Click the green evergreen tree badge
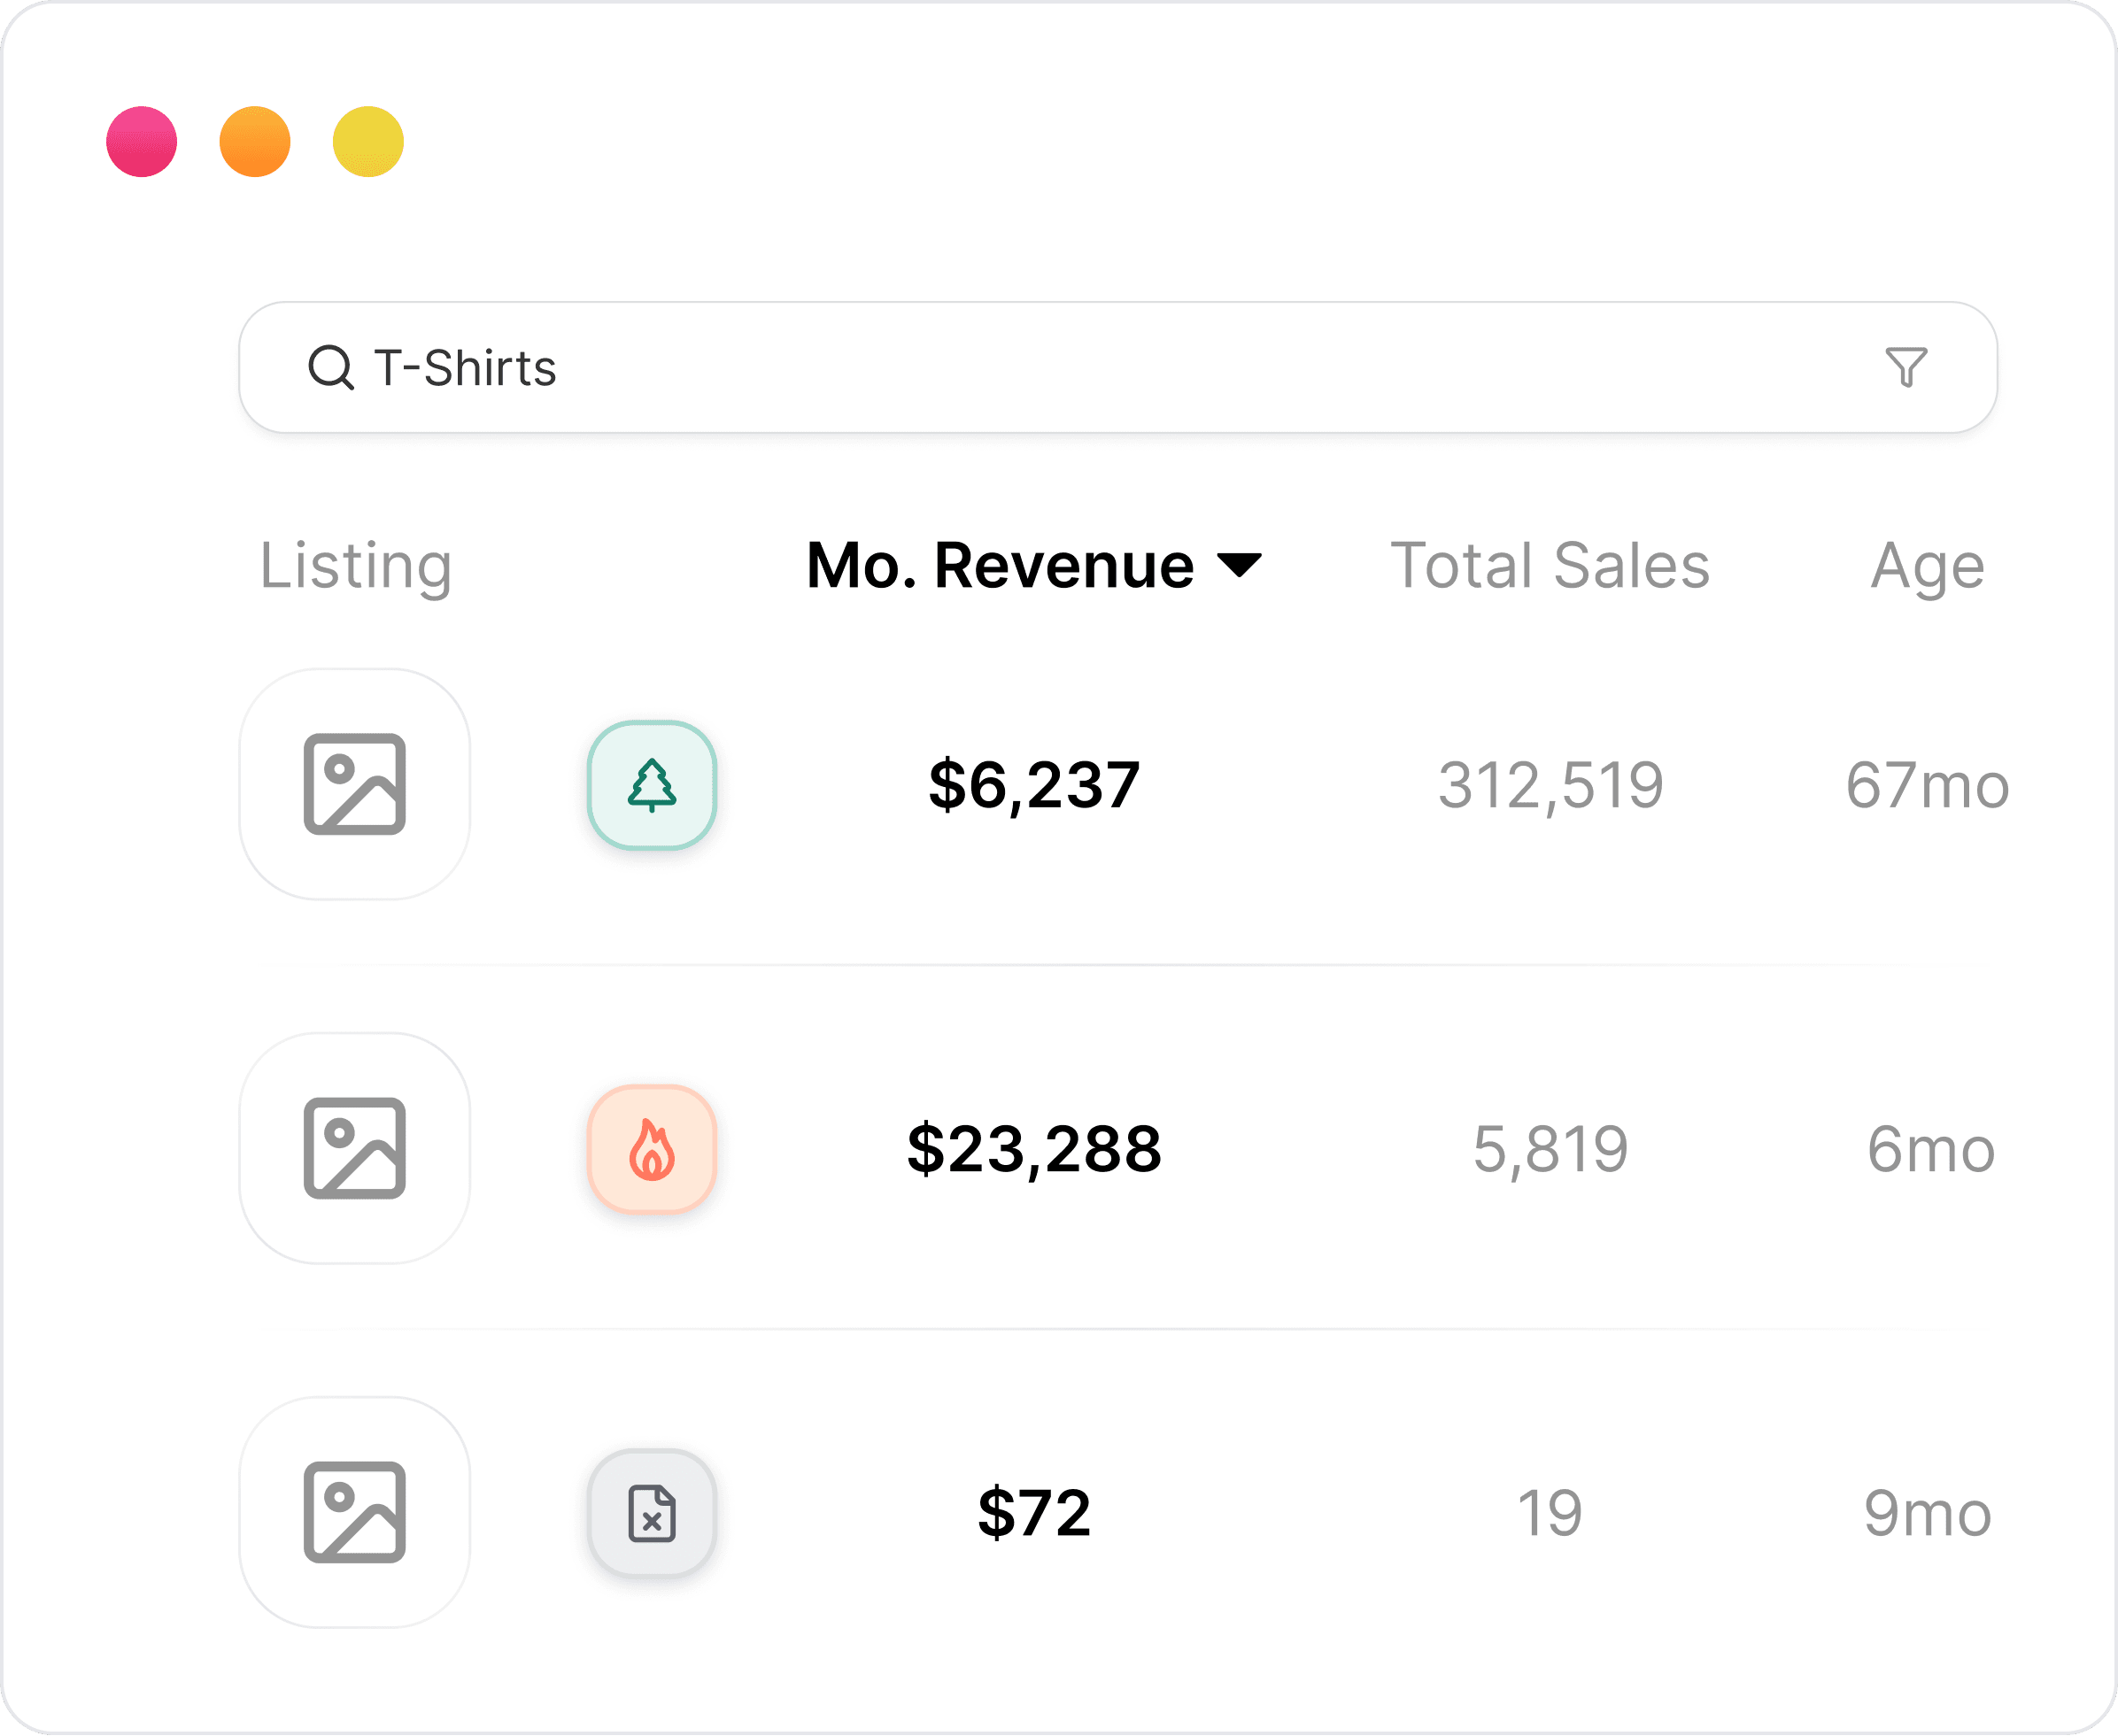The image size is (2118, 1736). 652,785
